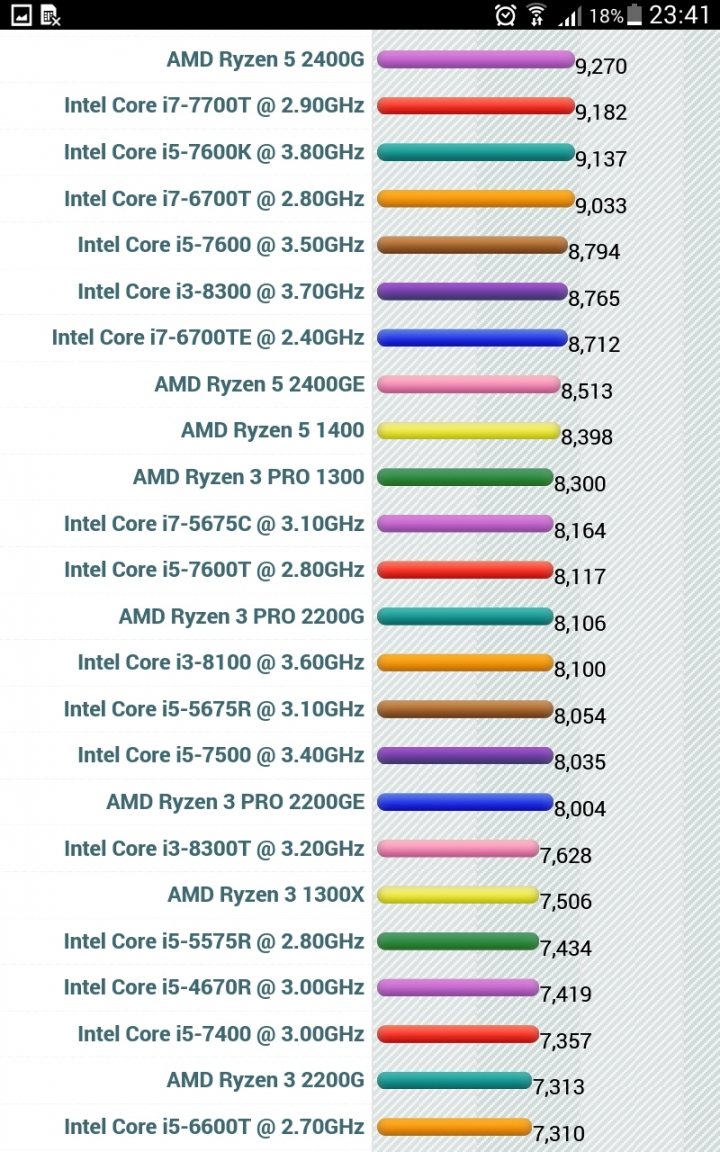
Task: Tap the cellular signal strength icon
Action: 569,15
